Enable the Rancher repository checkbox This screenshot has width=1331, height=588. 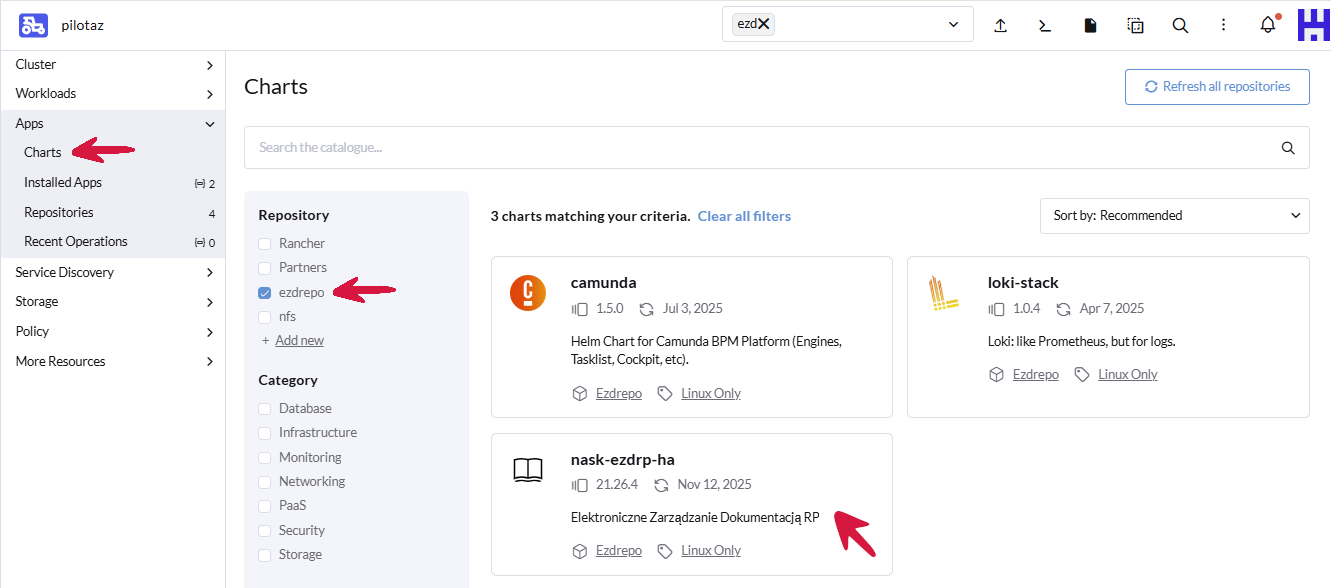(265, 244)
